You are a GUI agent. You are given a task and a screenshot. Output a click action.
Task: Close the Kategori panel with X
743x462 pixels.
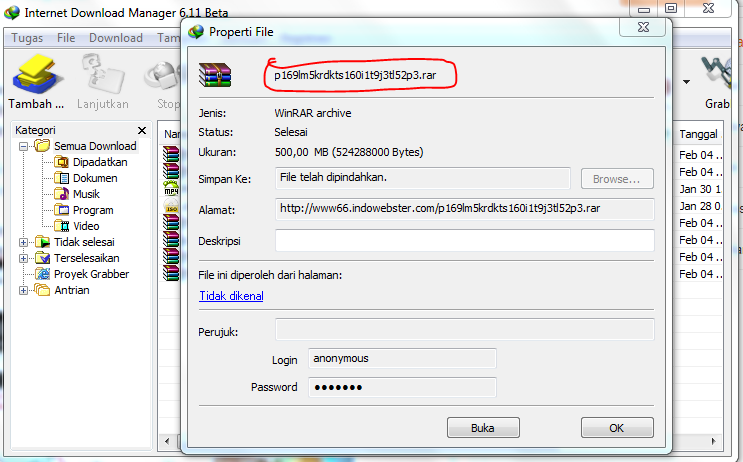(142, 130)
